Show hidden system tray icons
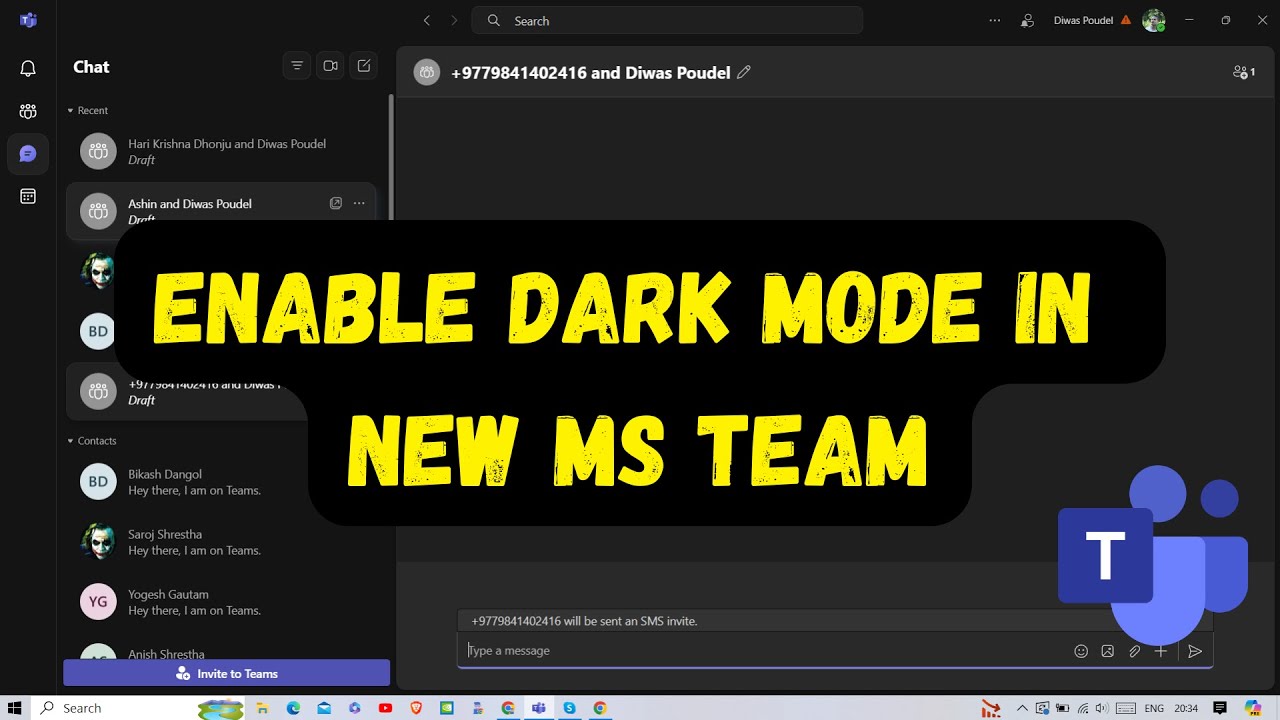Screen dimensions: 1280x720 [1022, 708]
